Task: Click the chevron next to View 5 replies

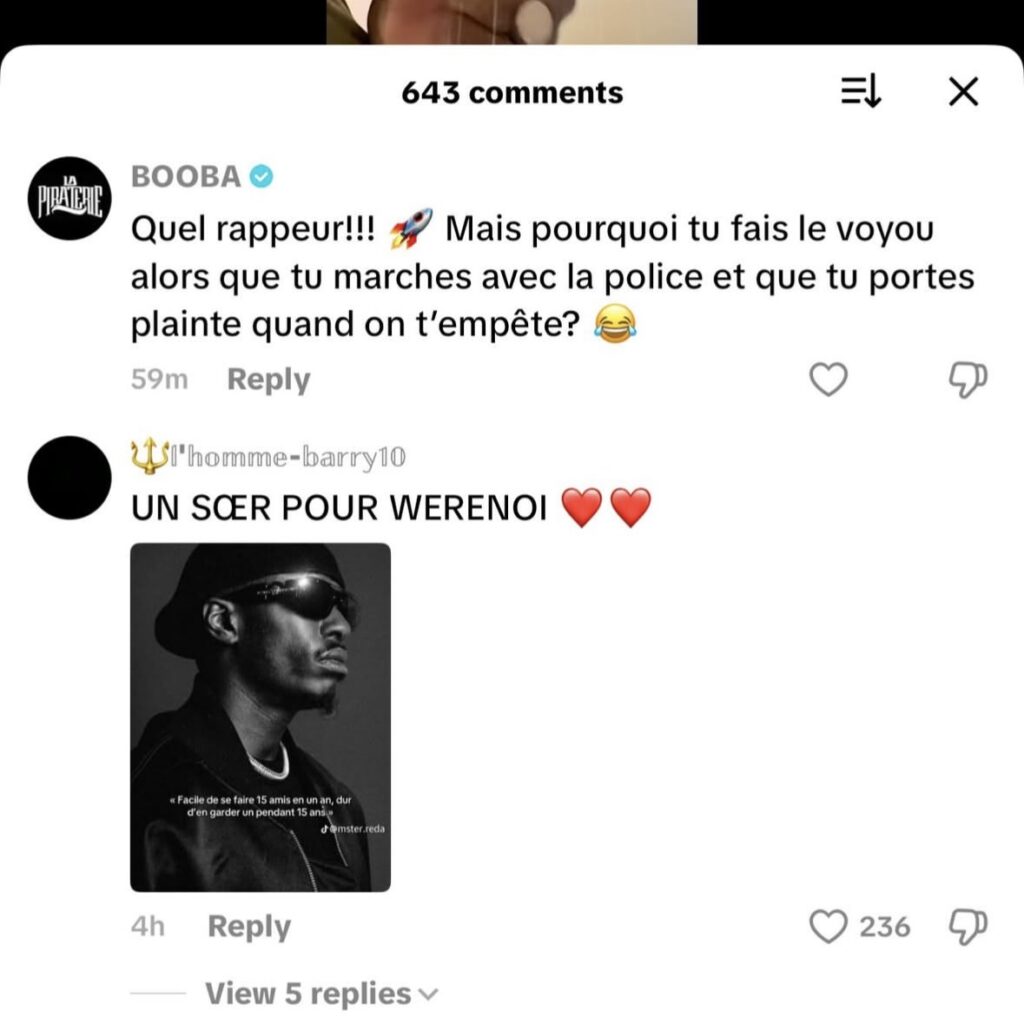Action: coord(428,995)
